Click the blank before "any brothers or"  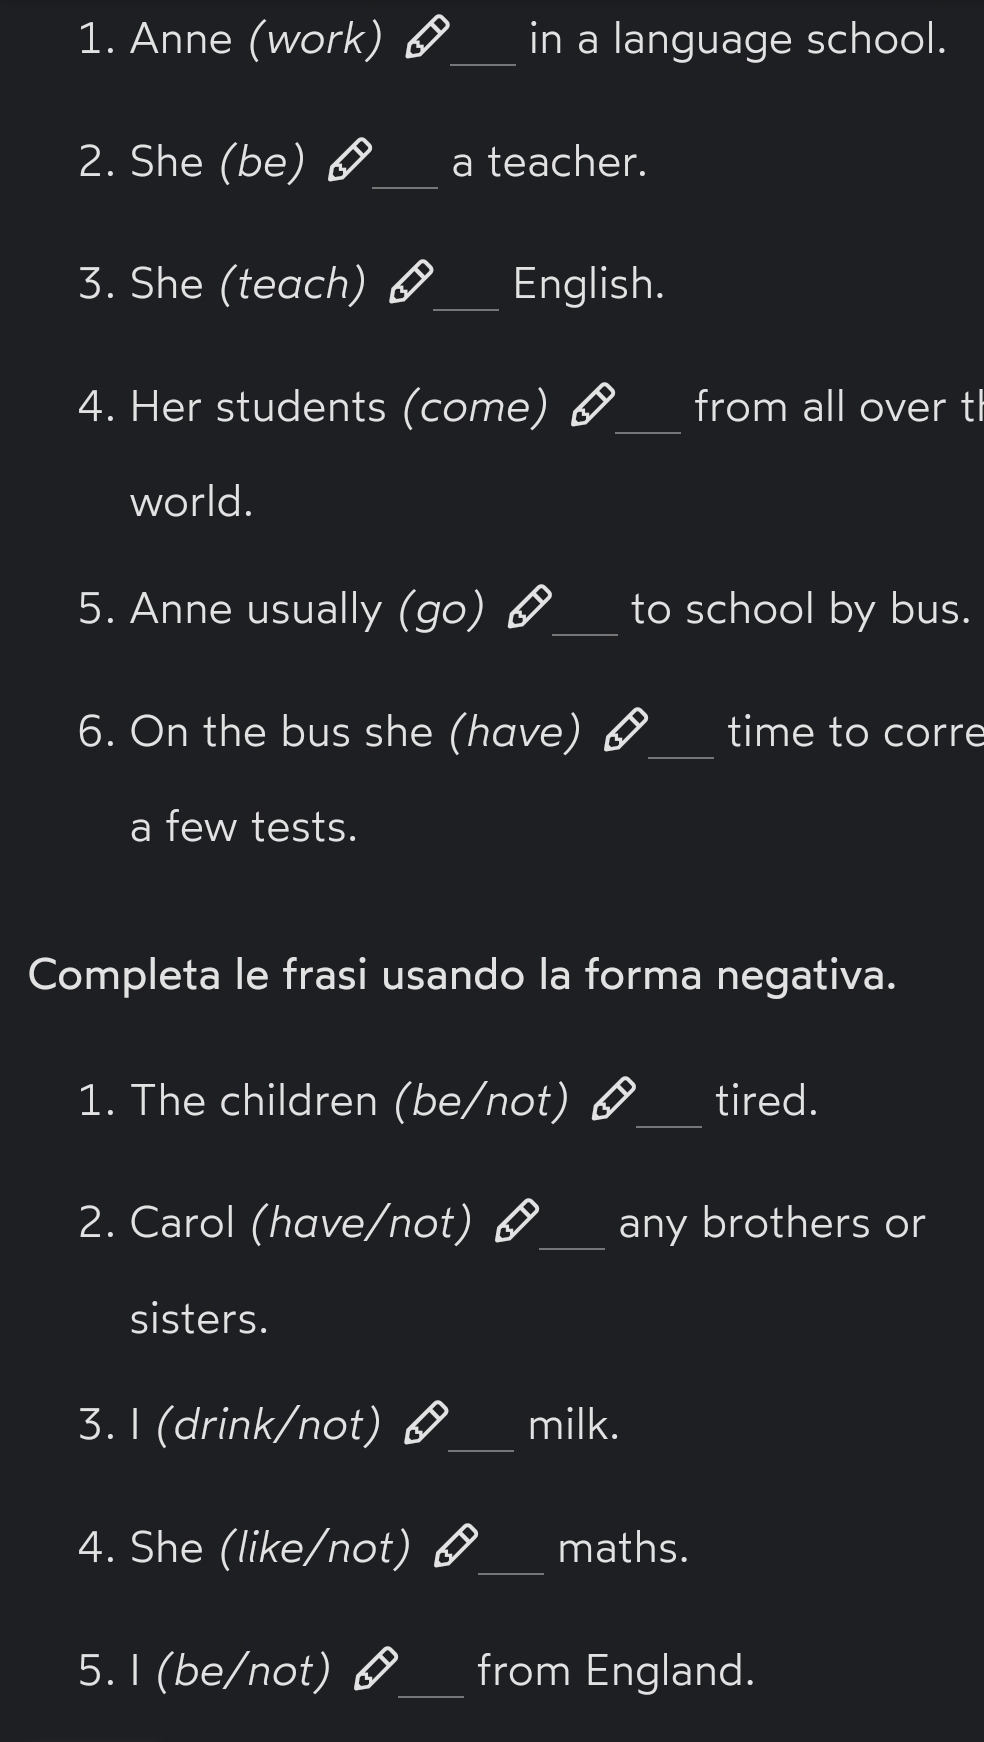[x=572, y=1234]
